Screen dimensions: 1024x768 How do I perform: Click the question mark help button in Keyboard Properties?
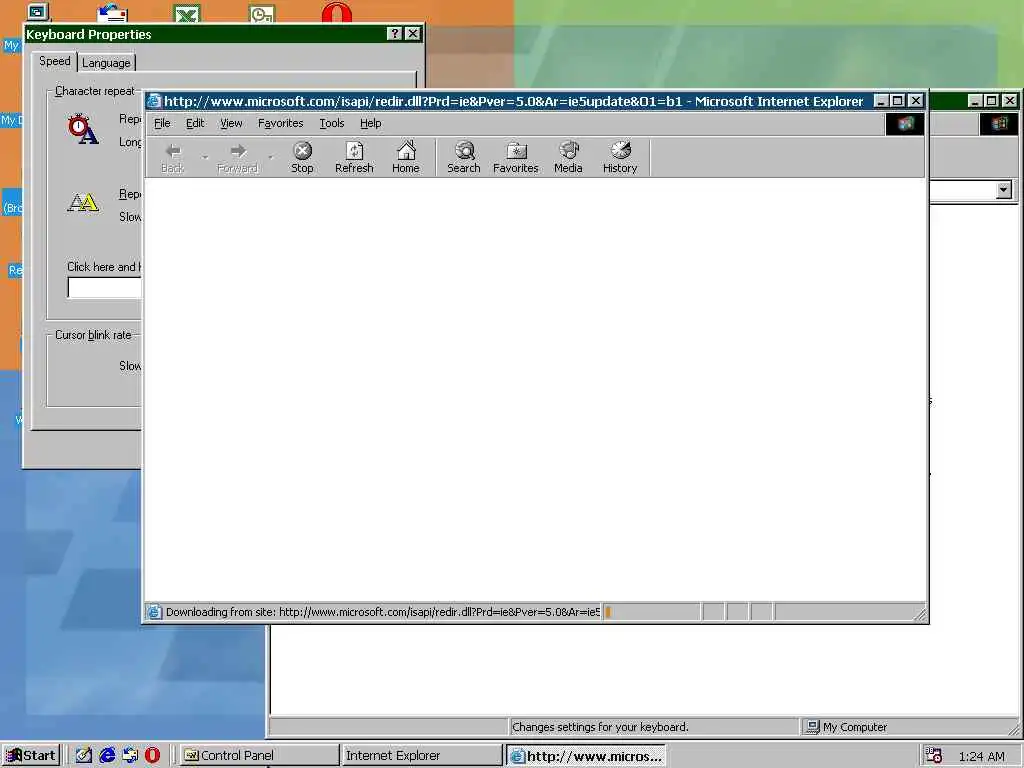(x=394, y=34)
